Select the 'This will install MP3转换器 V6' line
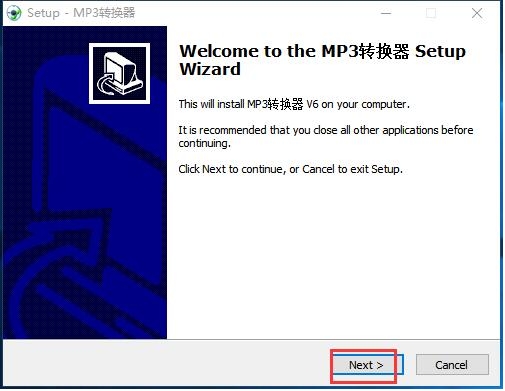Screen dimensions: 505x391 pos(294,104)
